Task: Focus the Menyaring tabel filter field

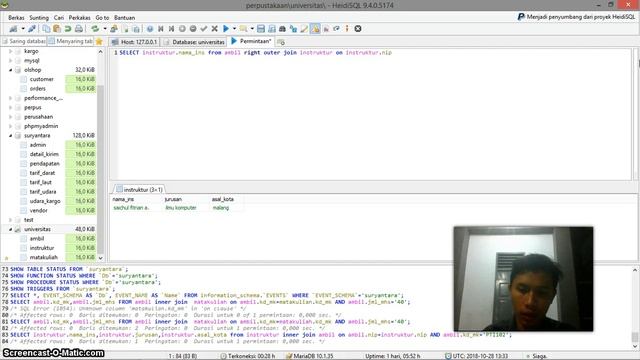Action: click(x=70, y=41)
